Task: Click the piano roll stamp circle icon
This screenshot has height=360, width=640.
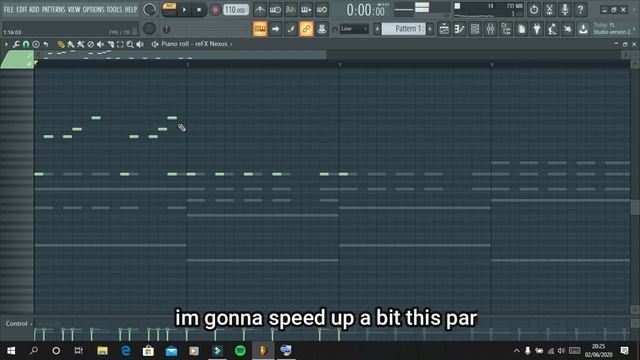Action: (x=36, y=44)
